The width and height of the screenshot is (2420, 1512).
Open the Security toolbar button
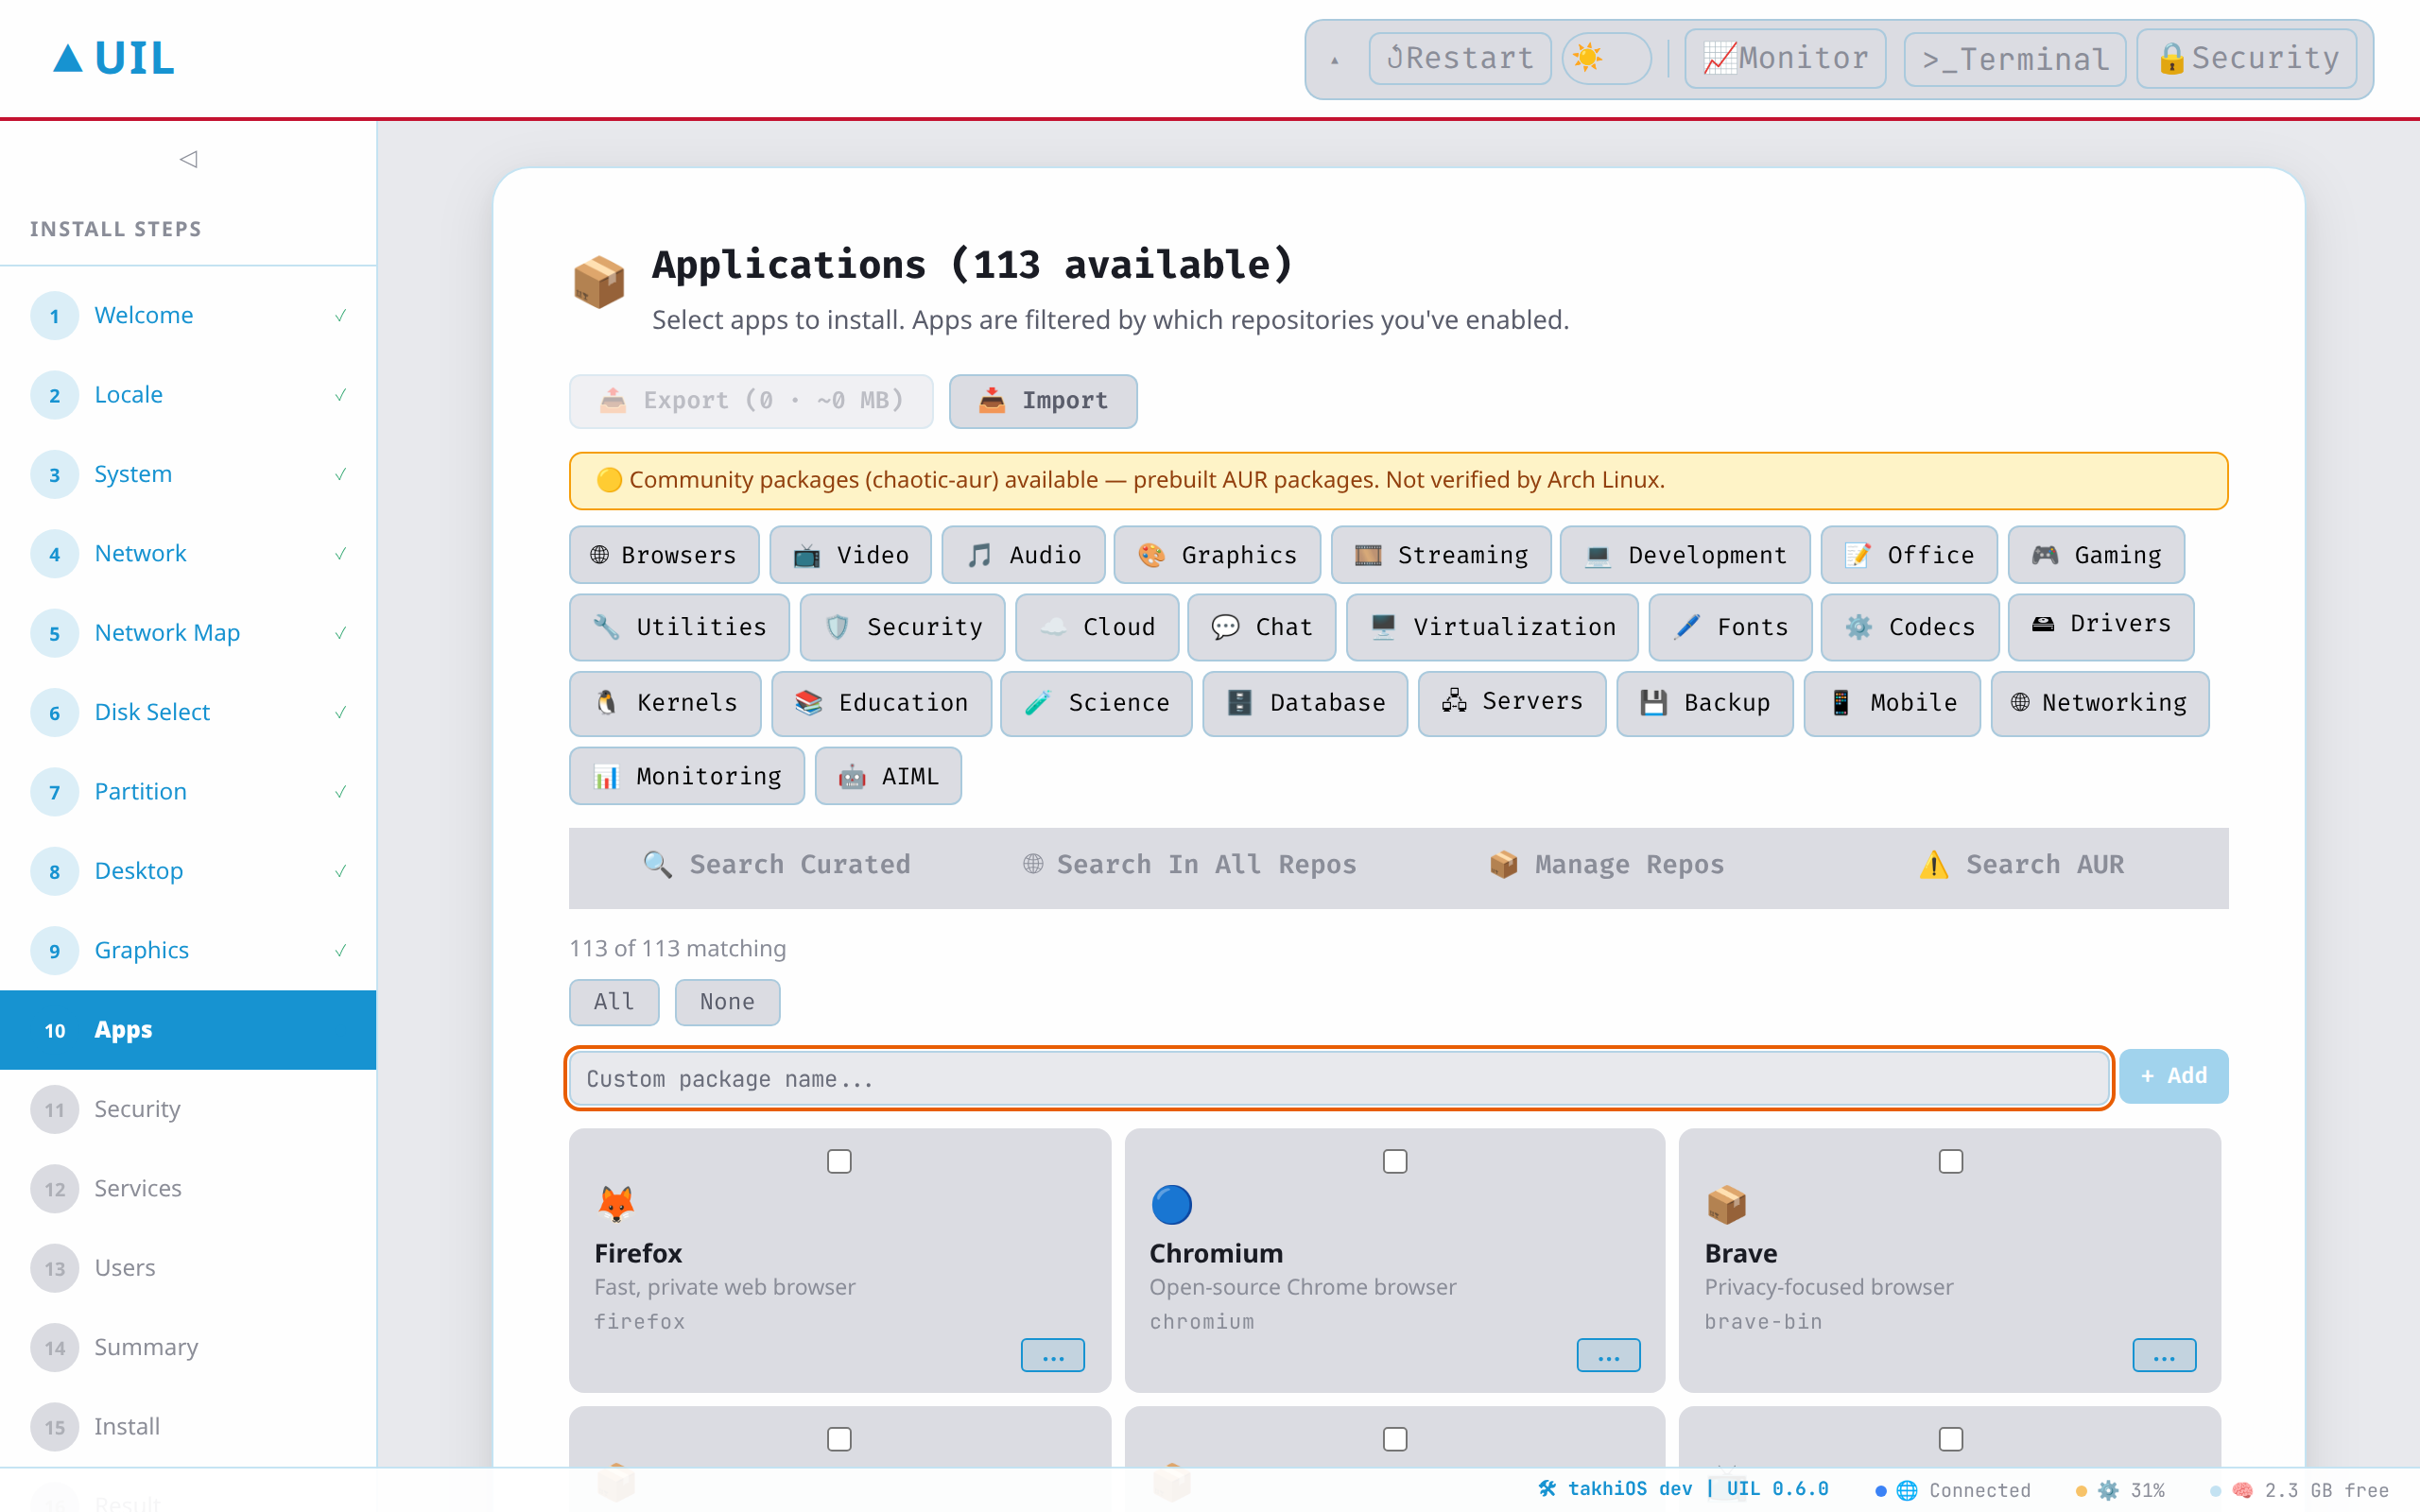2247,59
